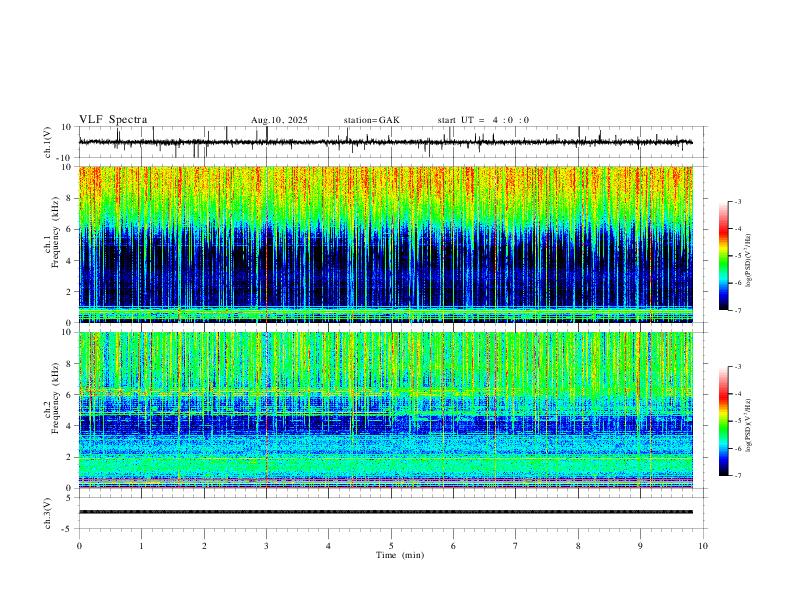792x612 pixels.
Task: Click the "0" tick on the Time axis
Action: coord(79,546)
